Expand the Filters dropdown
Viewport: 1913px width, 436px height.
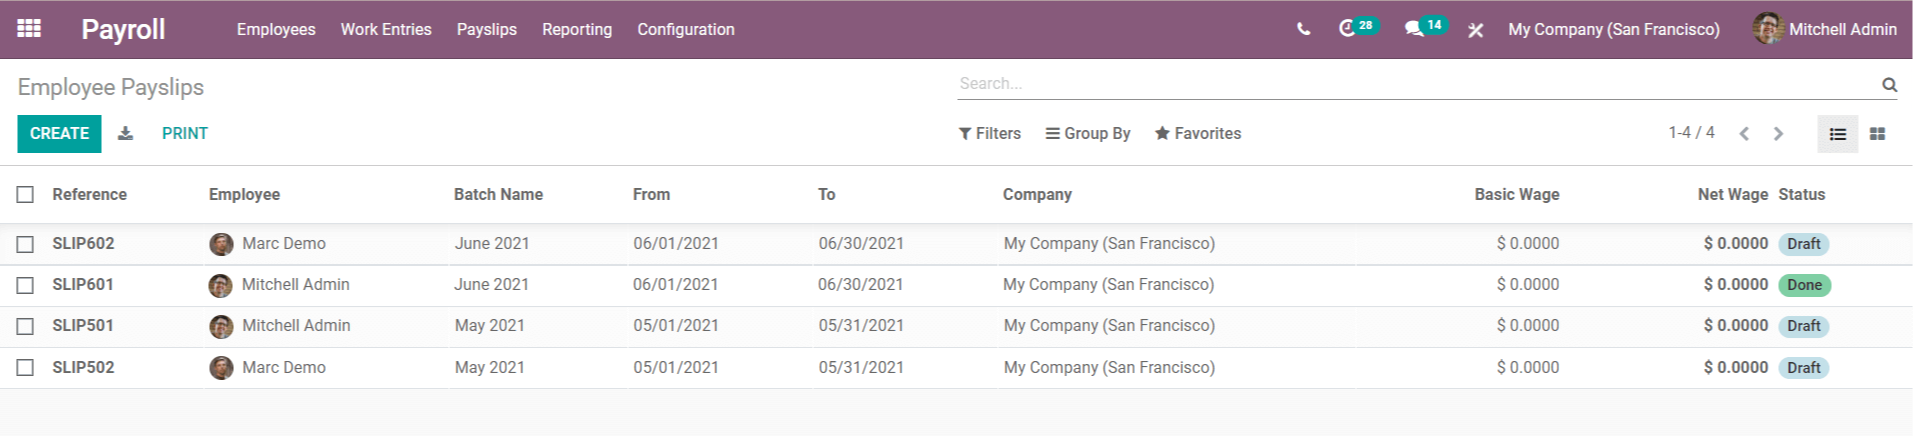(x=989, y=133)
